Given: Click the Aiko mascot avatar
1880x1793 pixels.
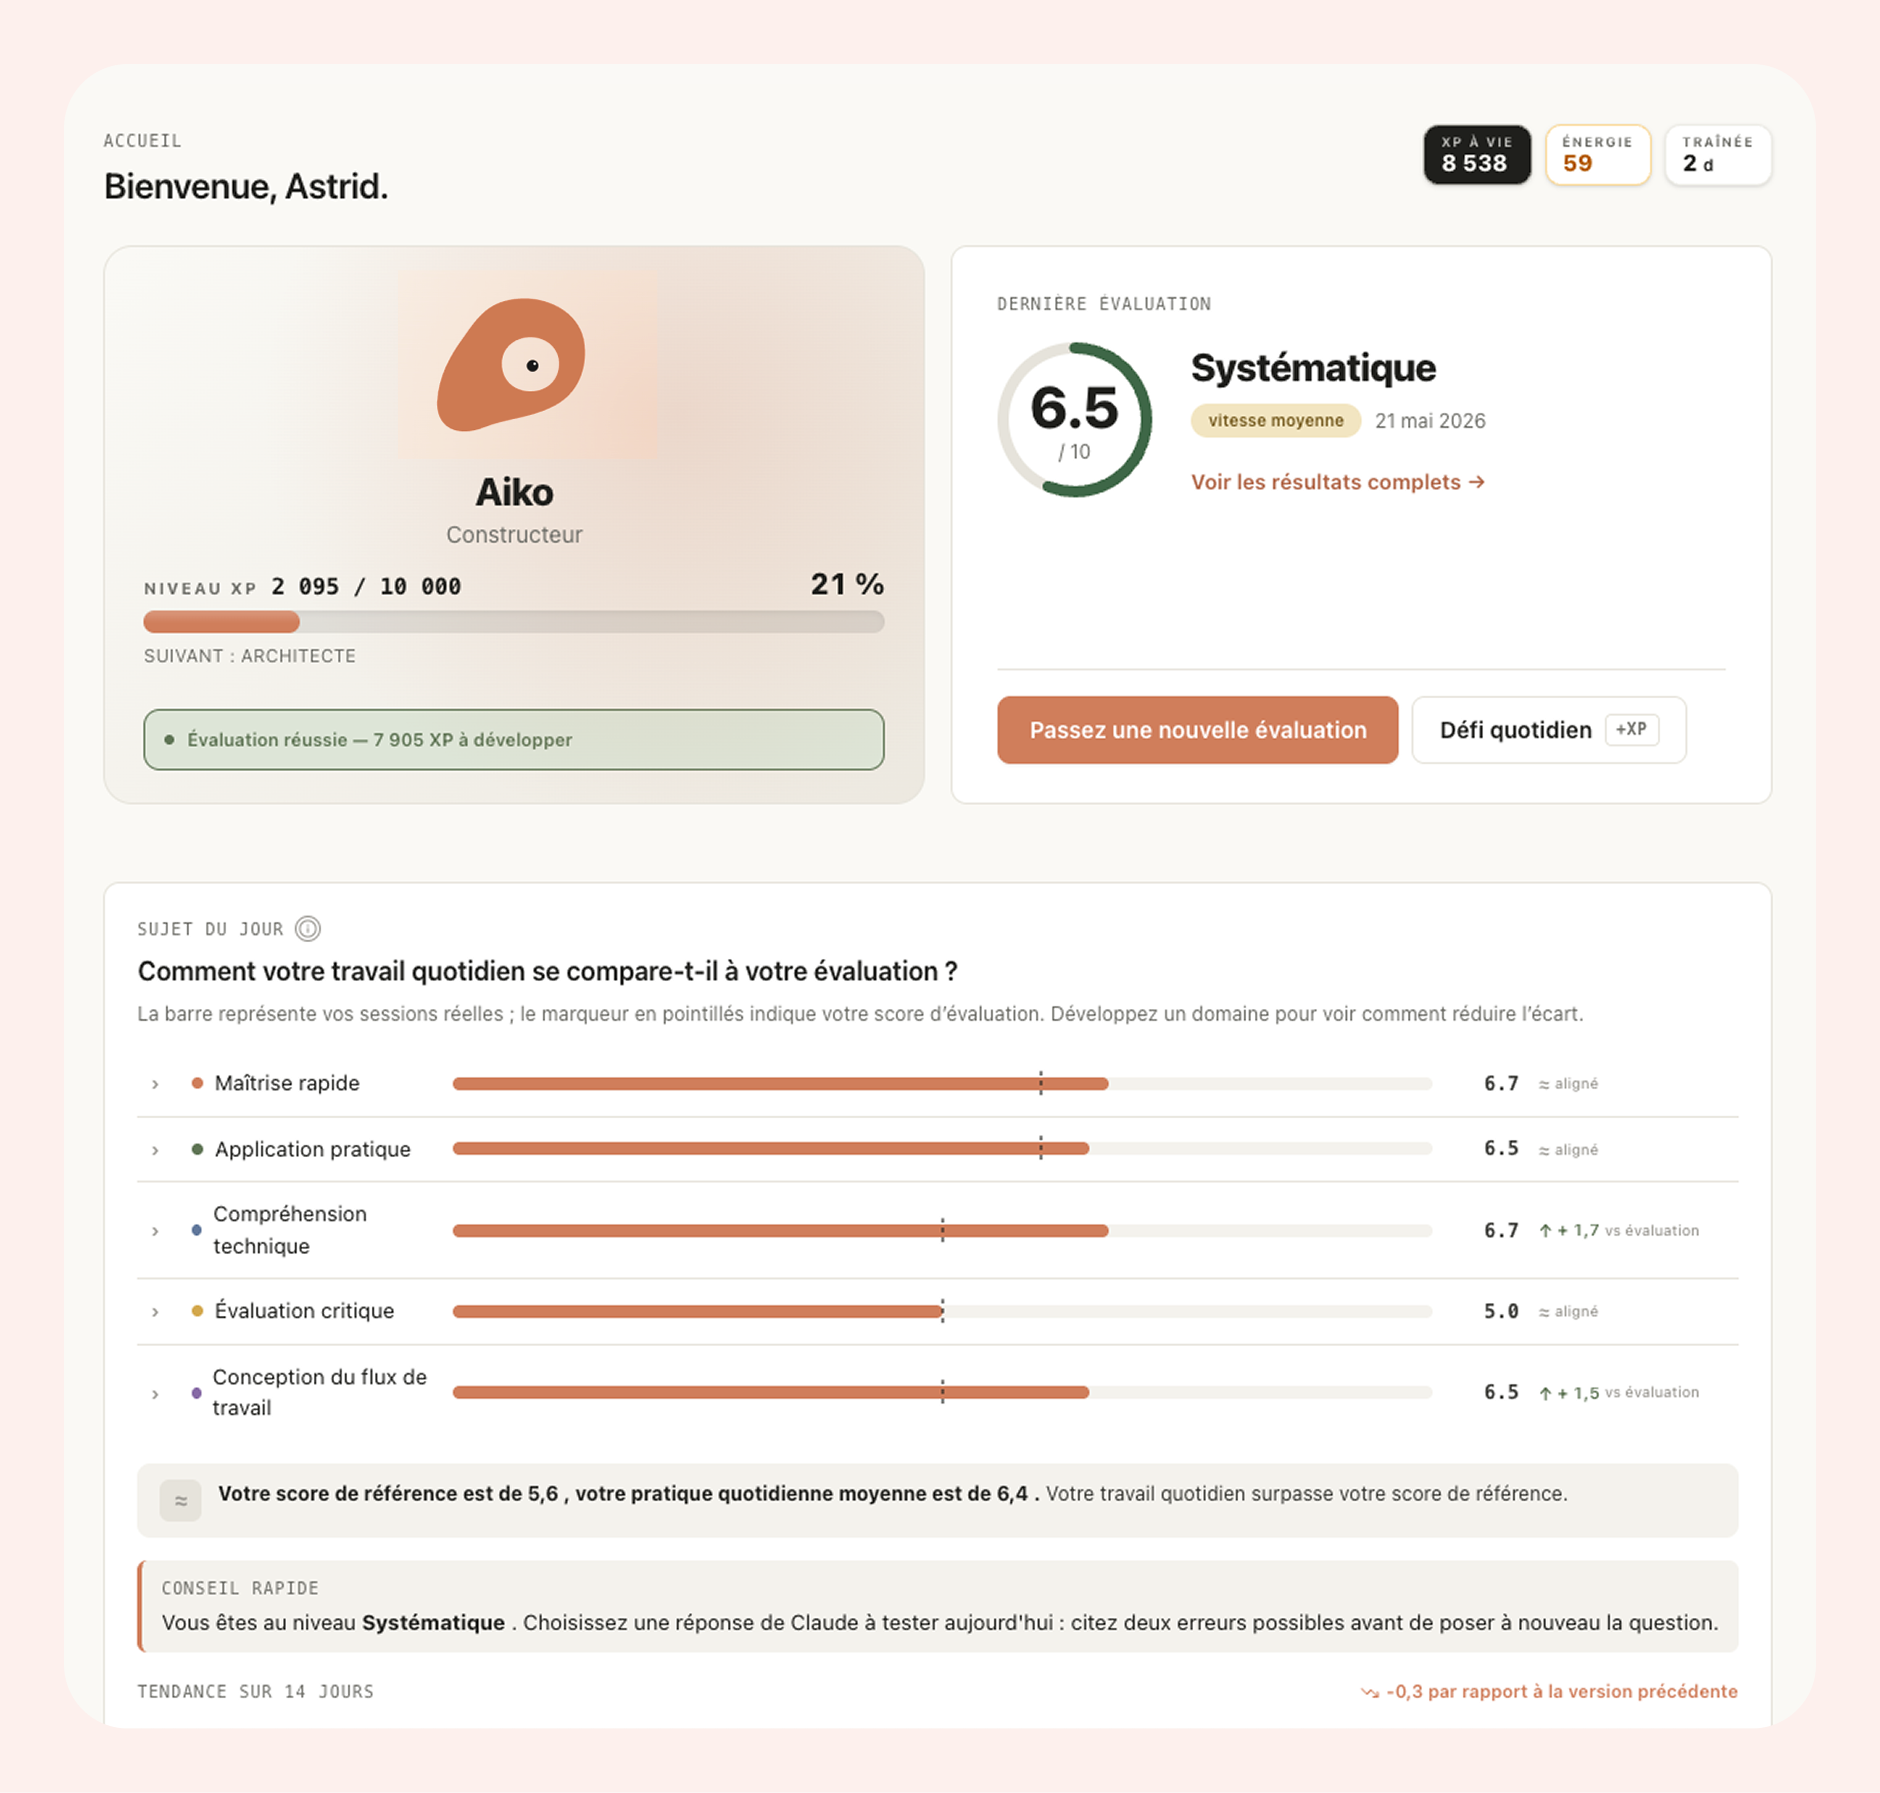Looking at the screenshot, I should click(512, 364).
